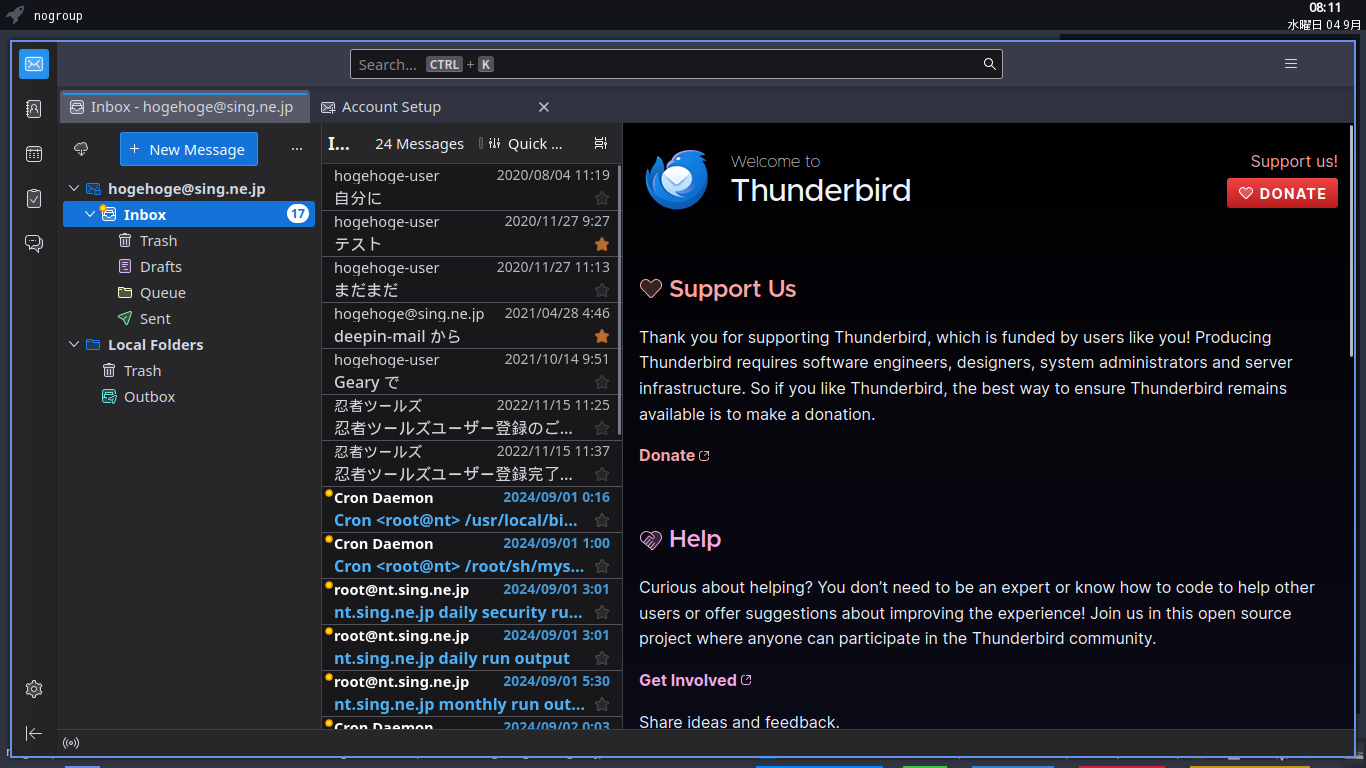
Task: Click the 08:11 clock in the top panel
Action: click(x=1325, y=8)
